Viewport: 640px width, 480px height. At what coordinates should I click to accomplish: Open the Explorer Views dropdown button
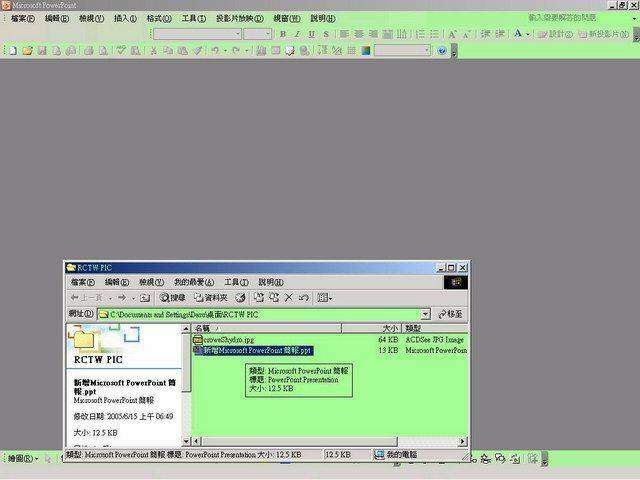(x=325, y=298)
